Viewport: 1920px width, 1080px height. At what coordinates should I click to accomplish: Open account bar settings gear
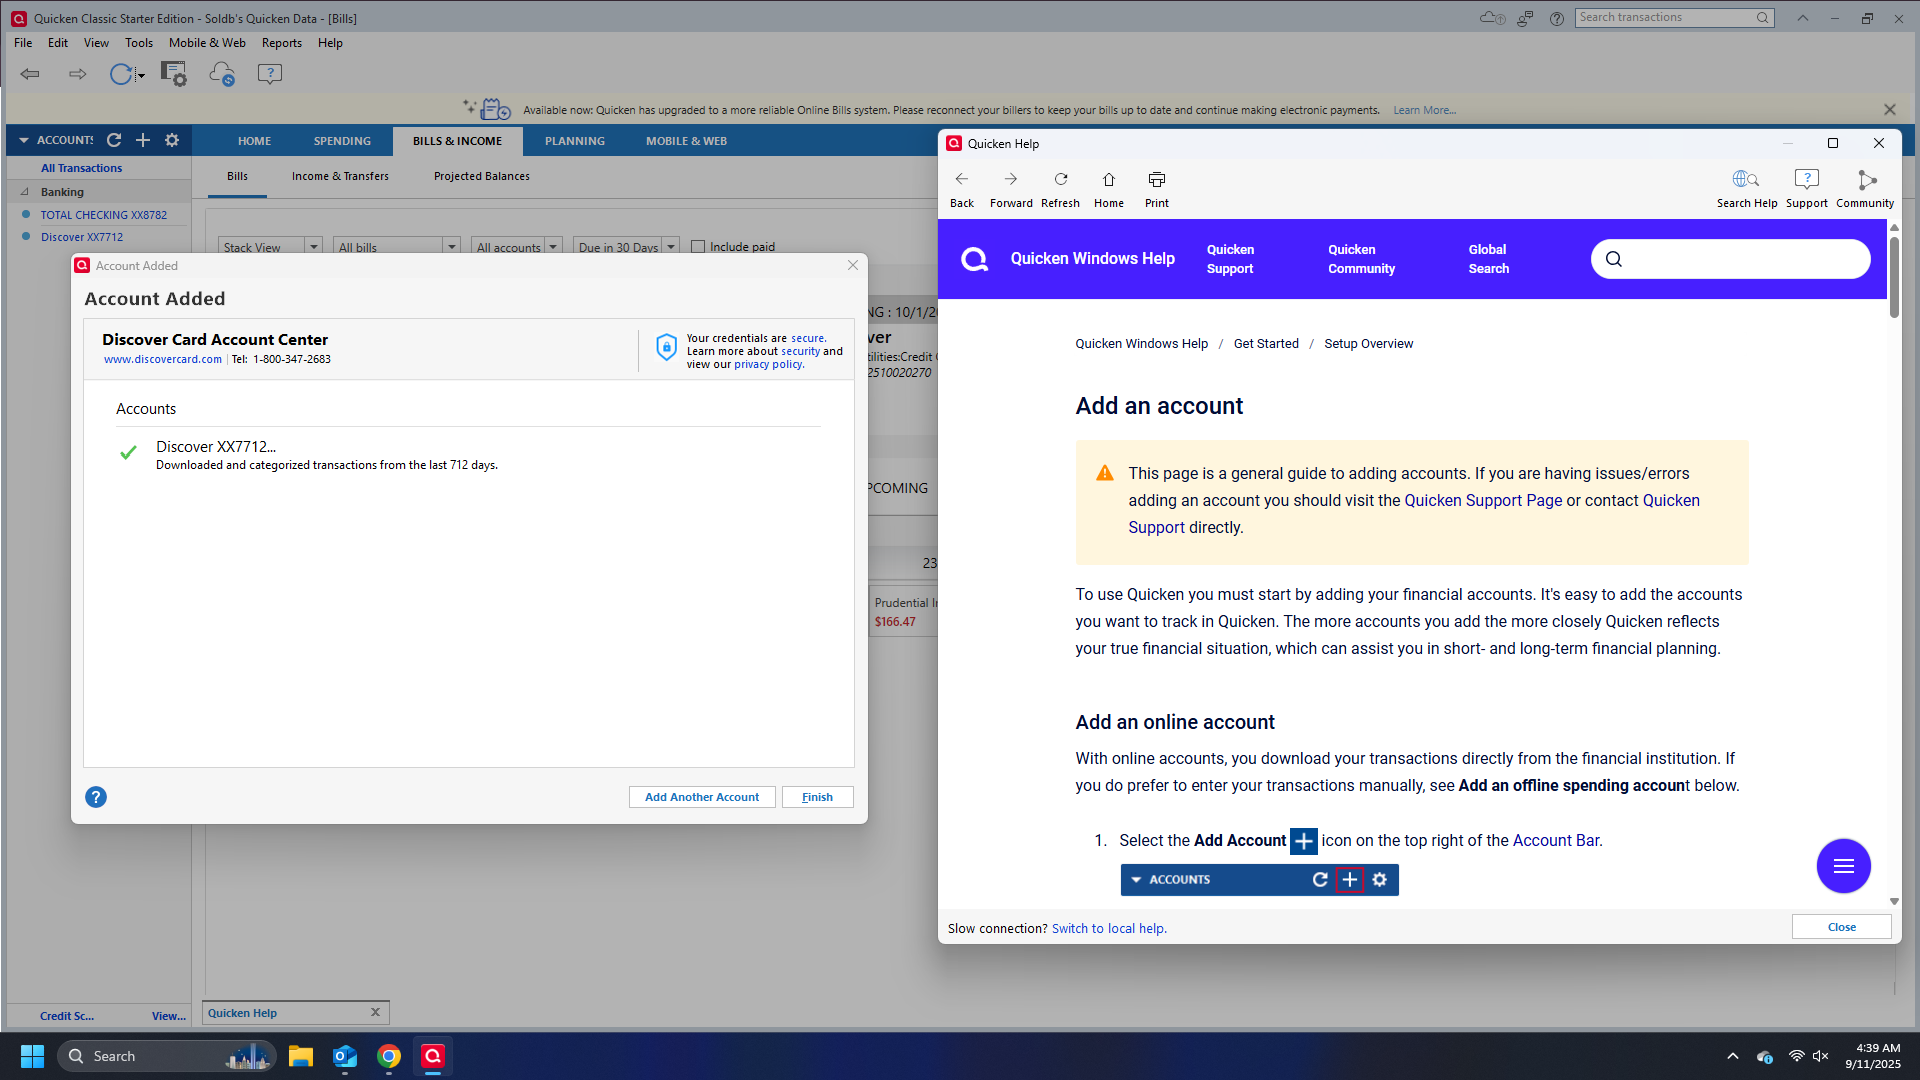tap(172, 140)
